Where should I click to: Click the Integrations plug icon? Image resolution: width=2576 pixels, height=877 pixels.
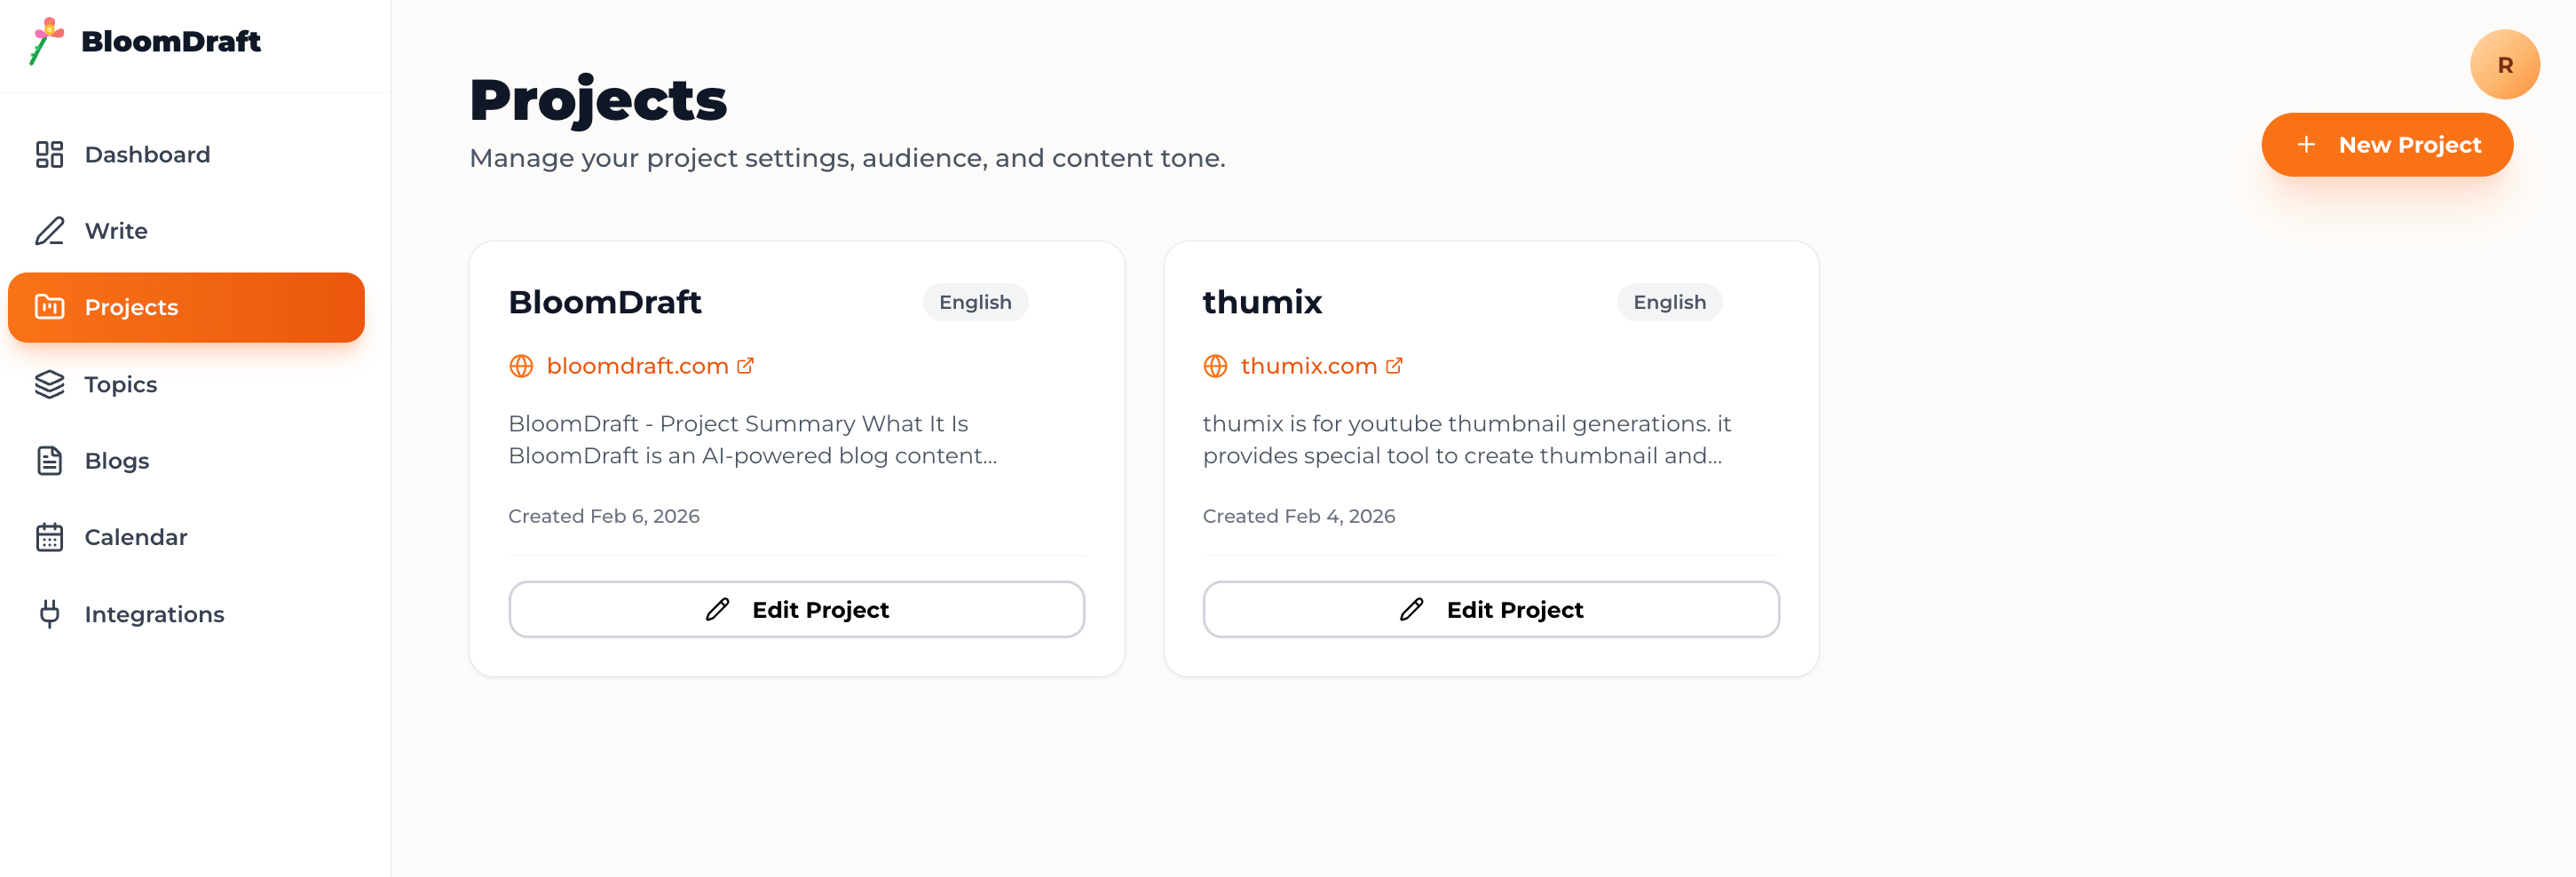point(49,614)
